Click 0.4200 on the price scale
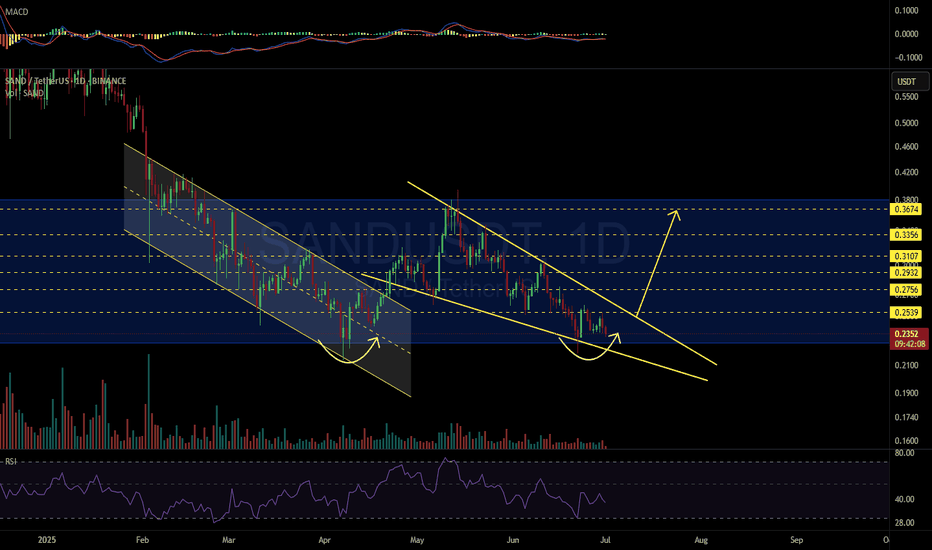The height and width of the screenshot is (550, 932). [906, 172]
